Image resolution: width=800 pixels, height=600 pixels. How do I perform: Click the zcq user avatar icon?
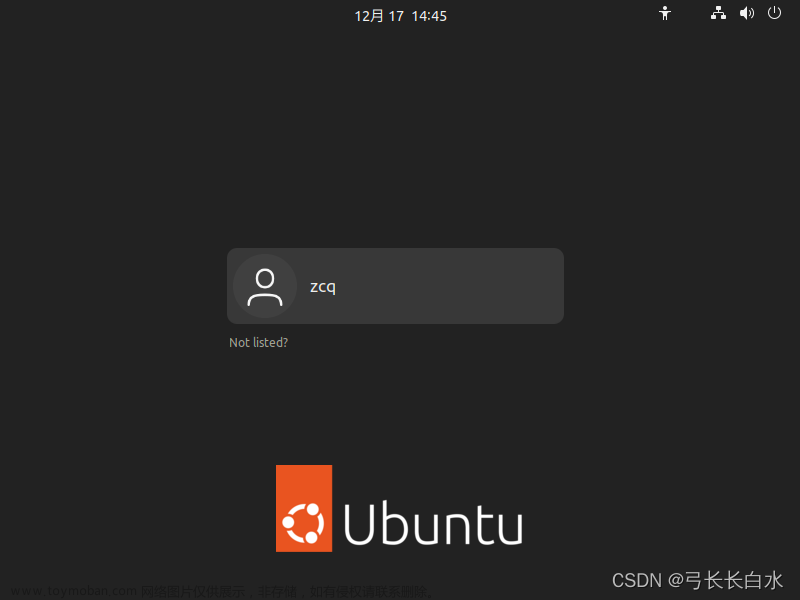coord(264,285)
